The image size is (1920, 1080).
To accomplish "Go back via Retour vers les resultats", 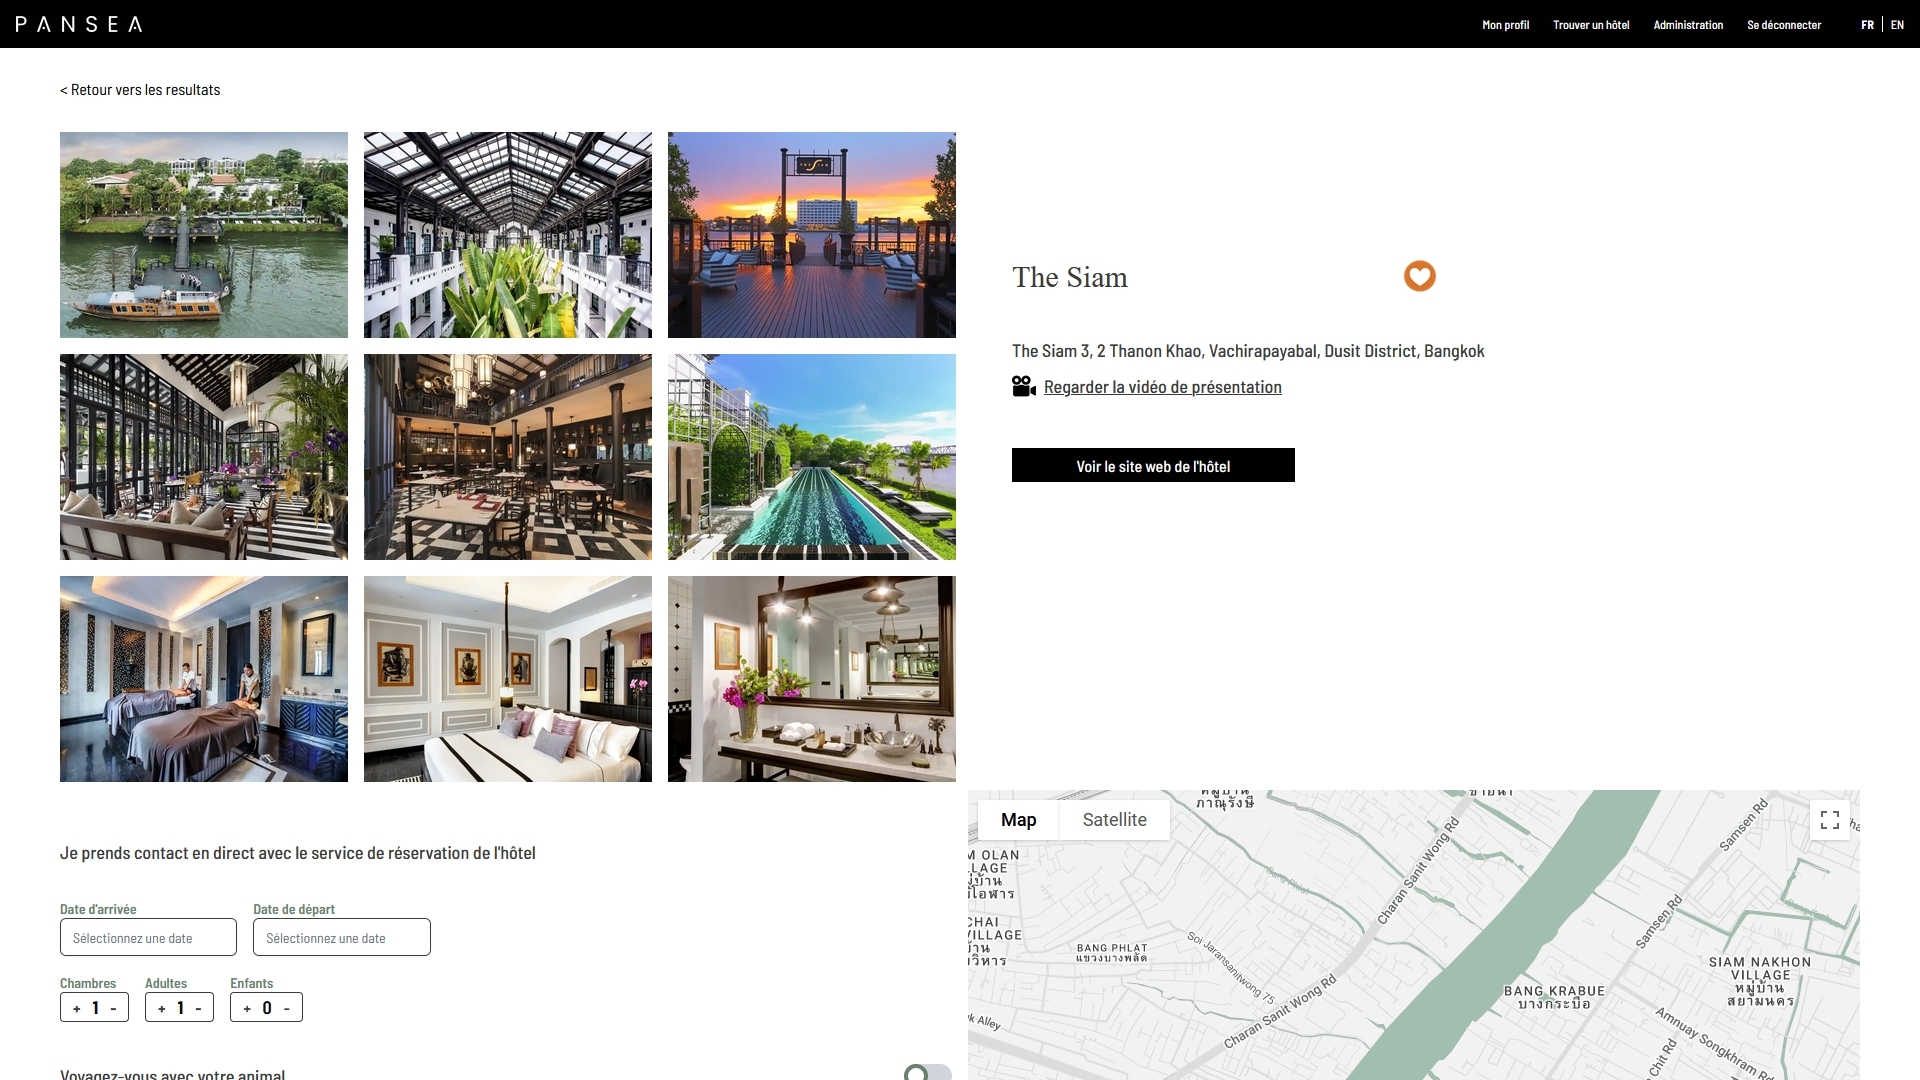I will (140, 90).
